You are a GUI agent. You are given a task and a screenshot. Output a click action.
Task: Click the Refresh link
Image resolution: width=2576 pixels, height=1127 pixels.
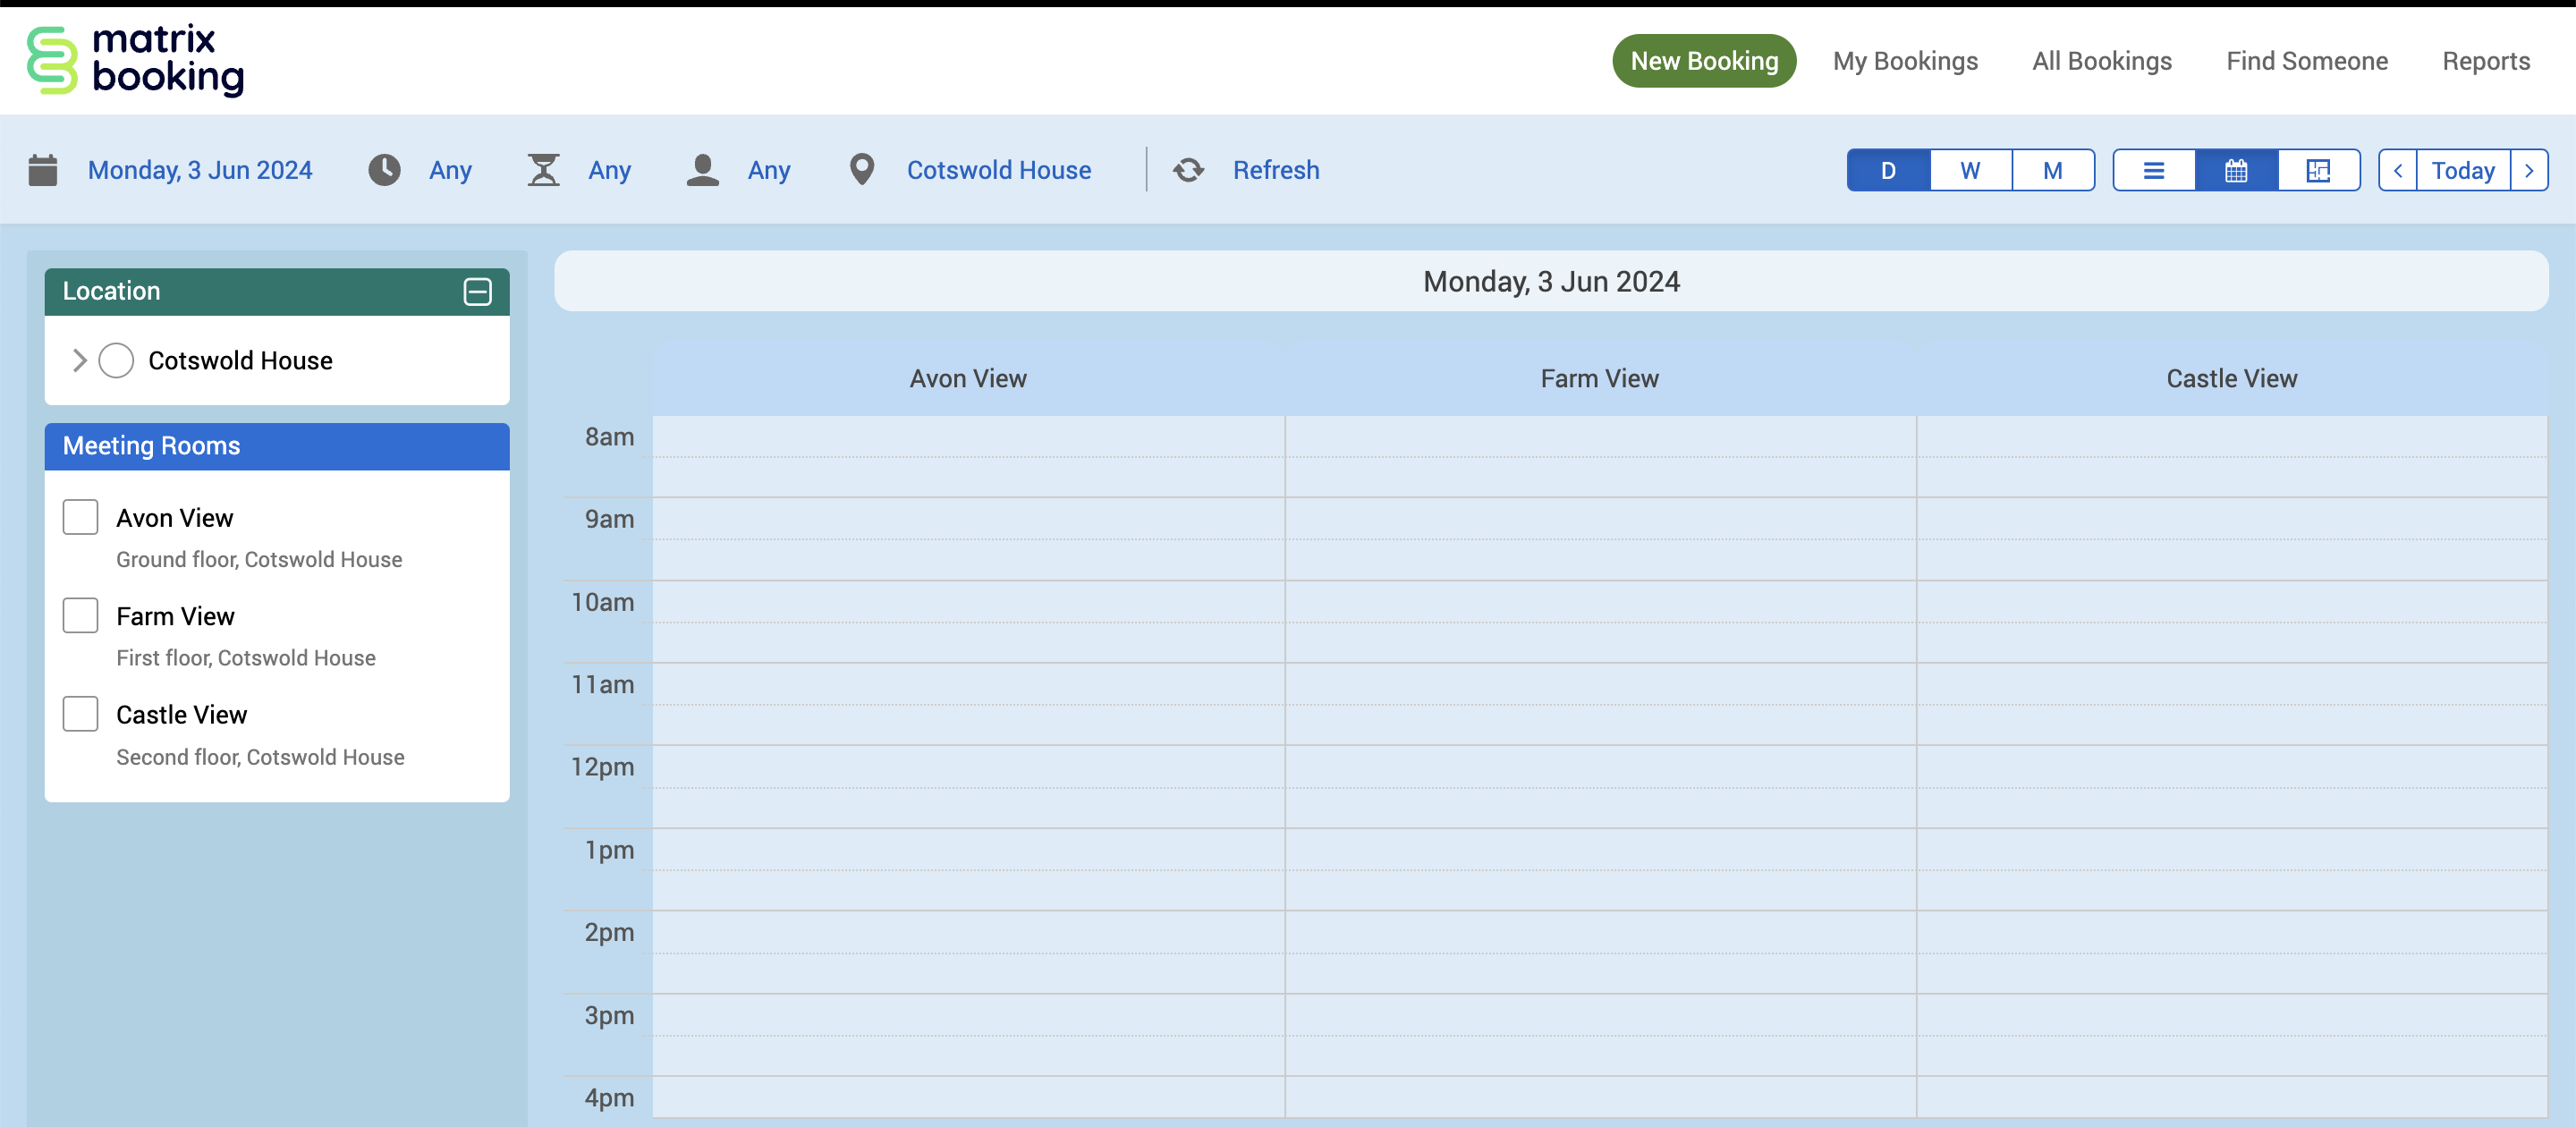[1275, 170]
